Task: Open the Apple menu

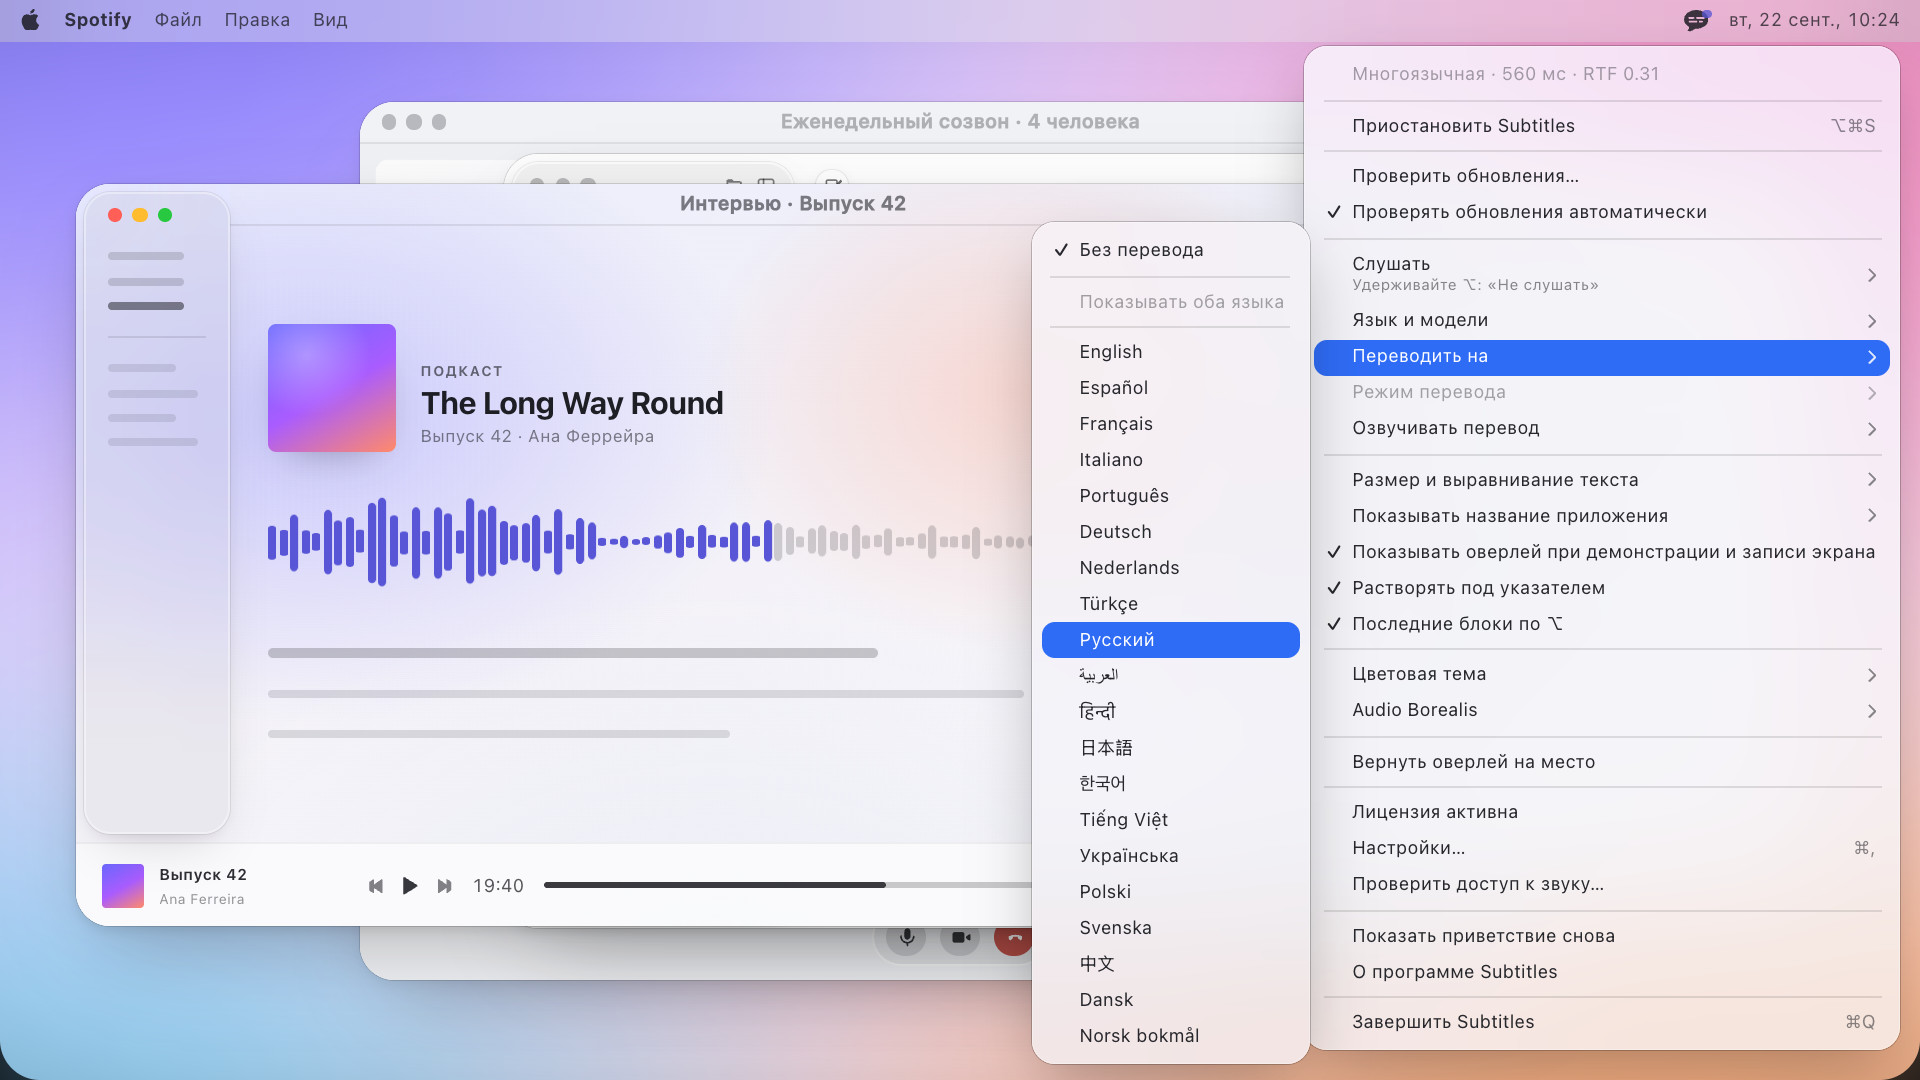Action: coord(30,20)
